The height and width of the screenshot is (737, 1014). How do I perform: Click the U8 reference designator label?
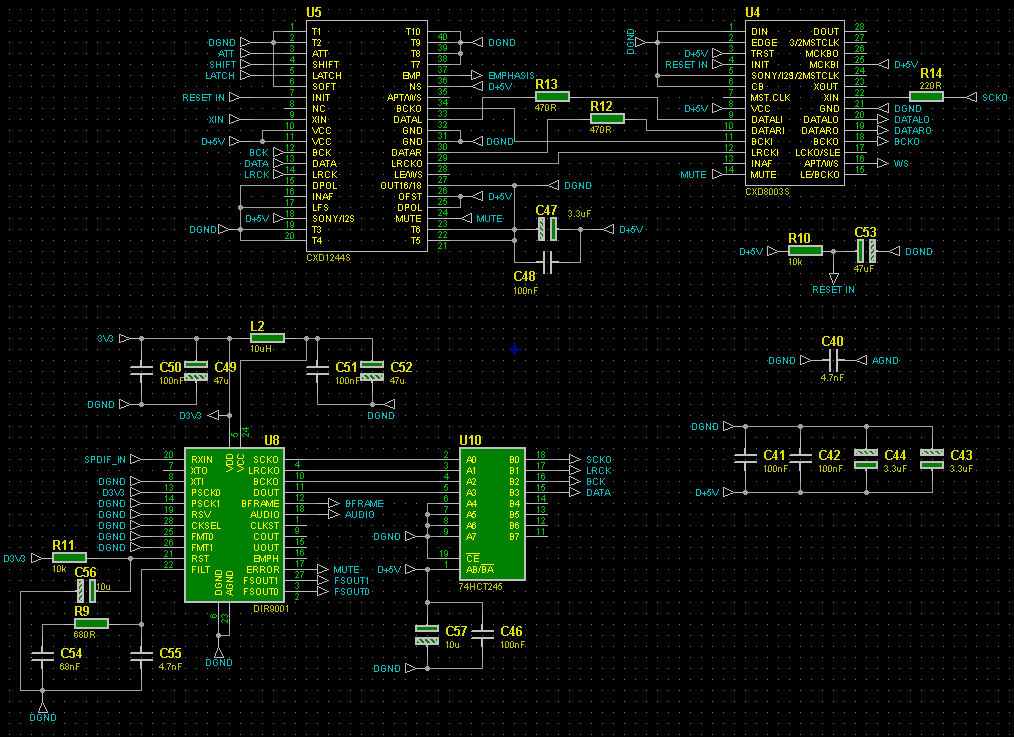click(272, 440)
